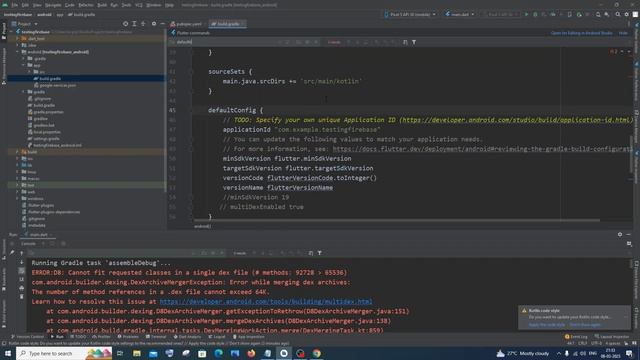
Task: Click the Collapse All icon in Project panel
Action: pyautogui.click(x=143, y=24)
